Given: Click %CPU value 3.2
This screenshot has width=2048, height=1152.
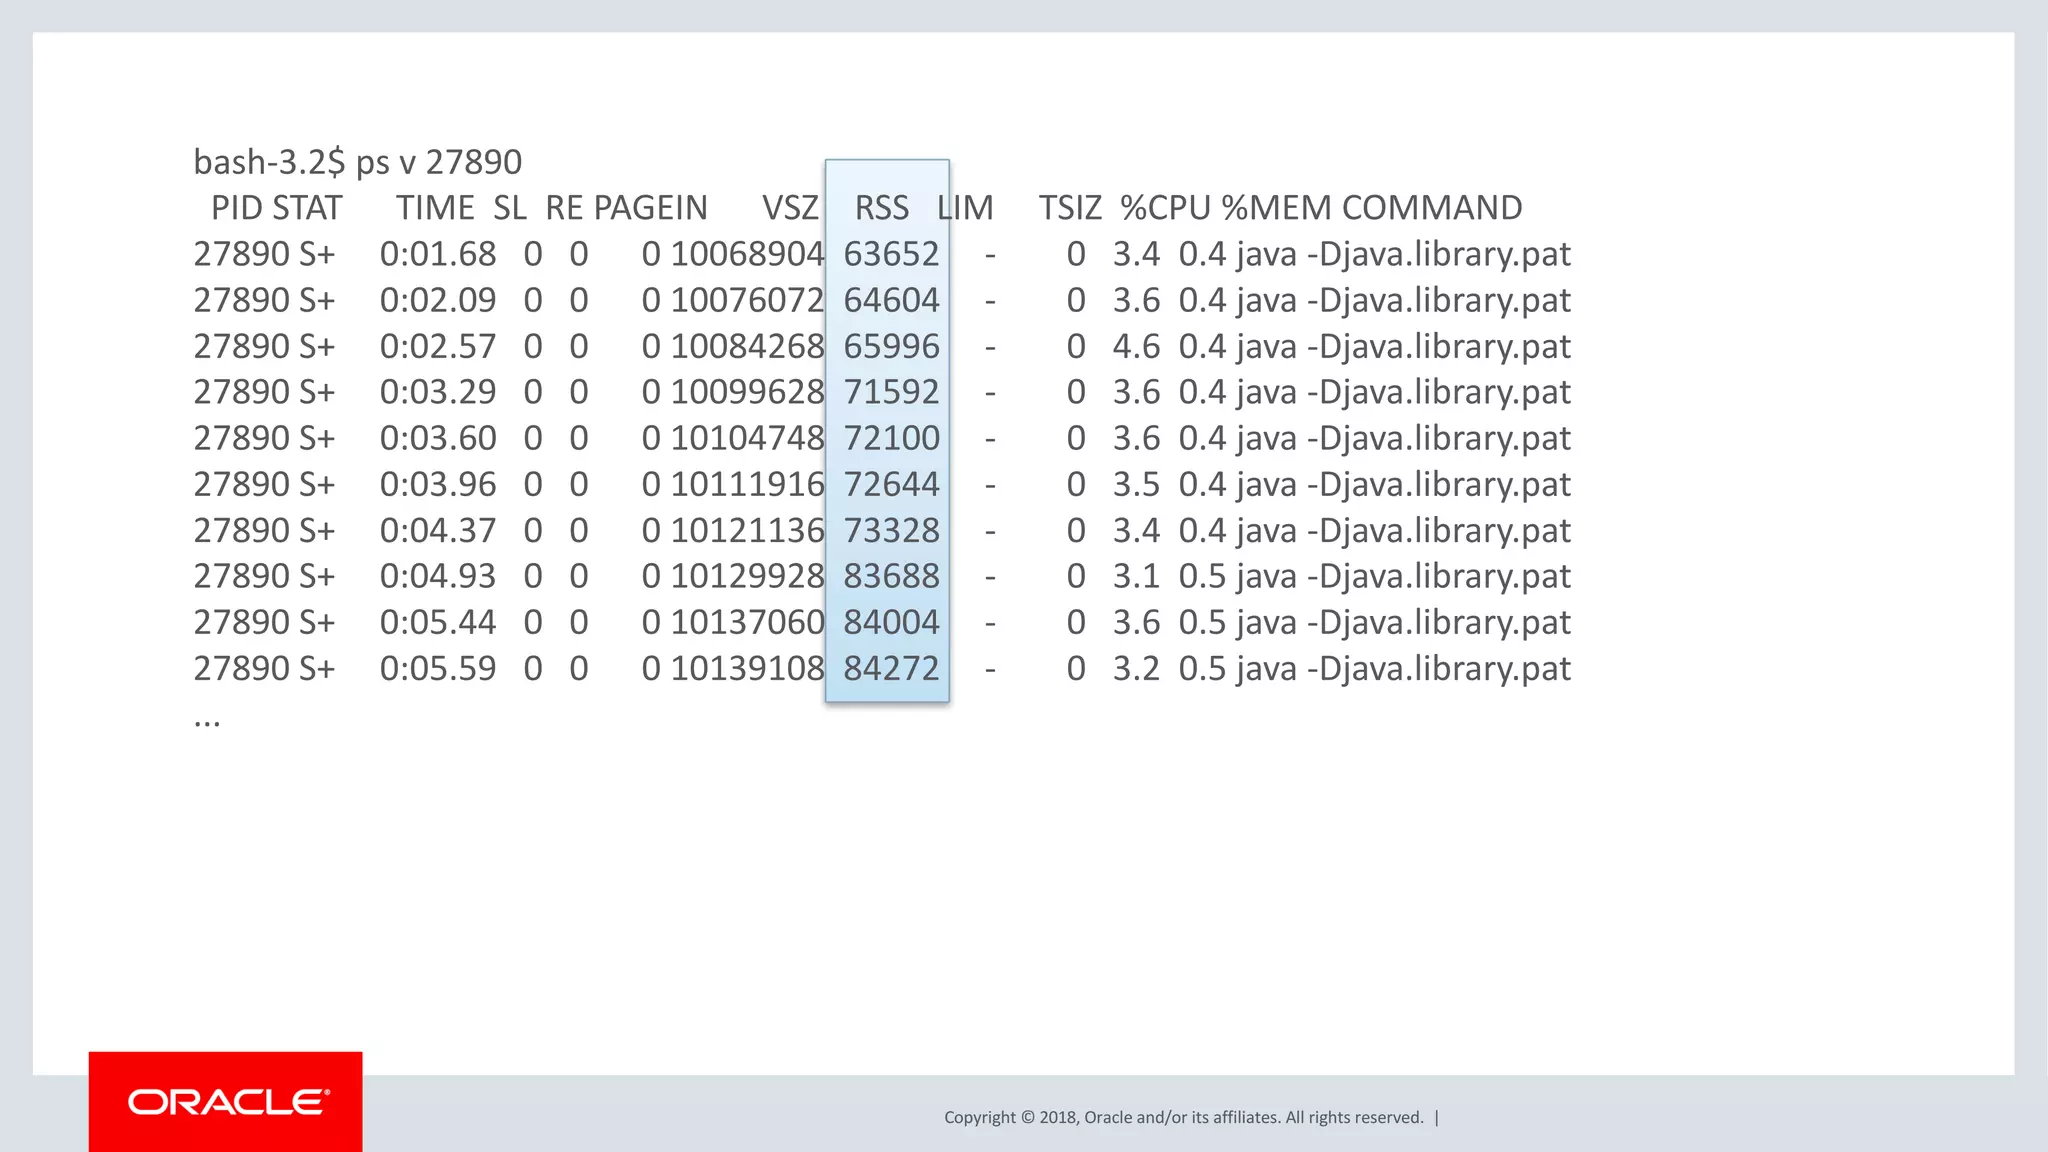Looking at the screenshot, I should 1136,668.
